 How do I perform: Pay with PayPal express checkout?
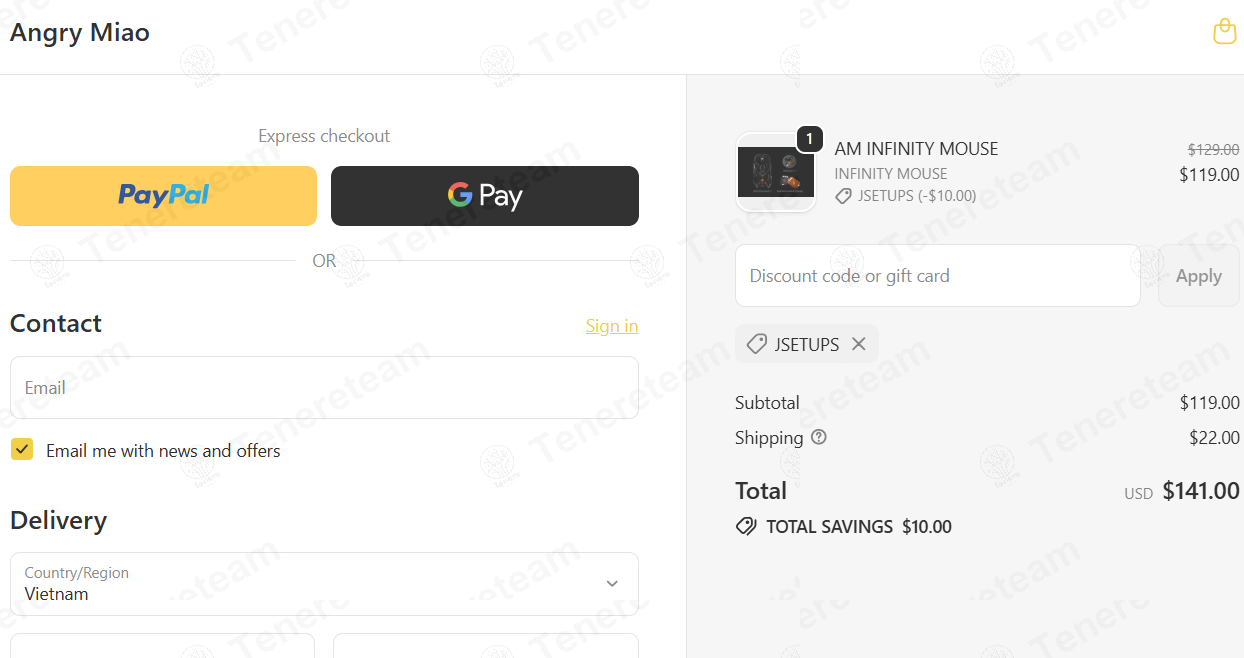(163, 195)
